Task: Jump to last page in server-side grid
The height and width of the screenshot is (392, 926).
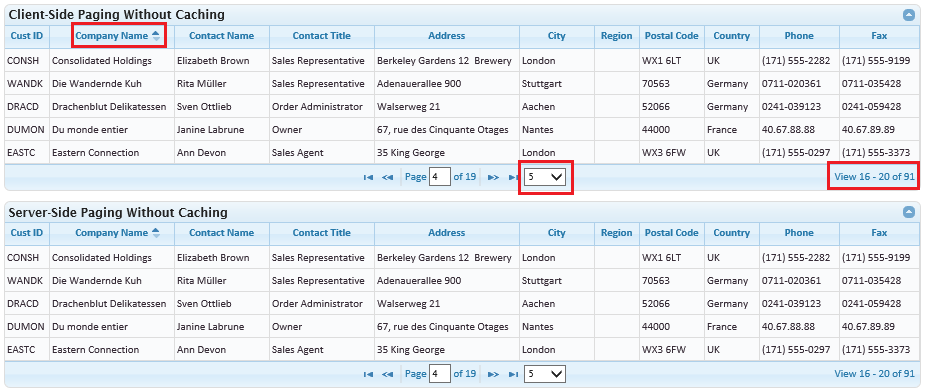Action: pyautogui.click(x=514, y=374)
